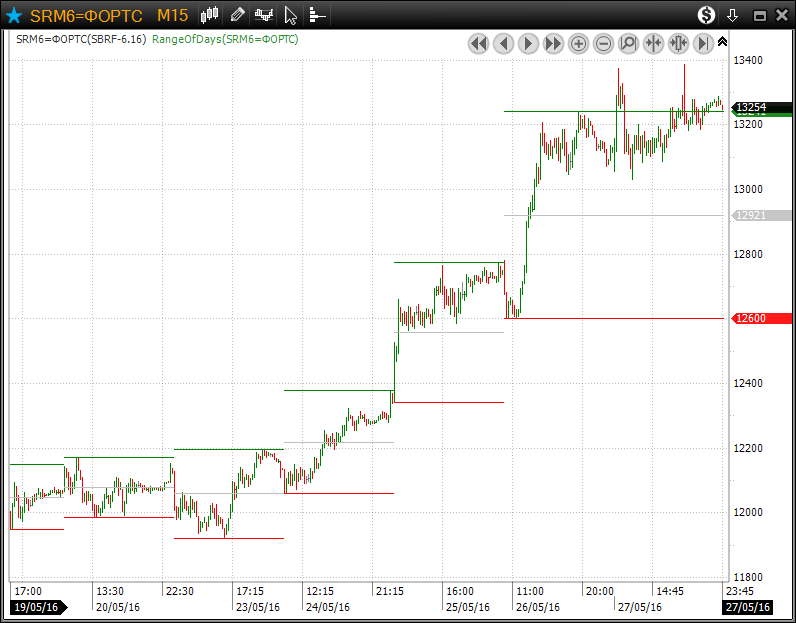Viewport: 796px width, 623px height.
Task: Open the candlestick chart type selector
Action: coord(209,15)
